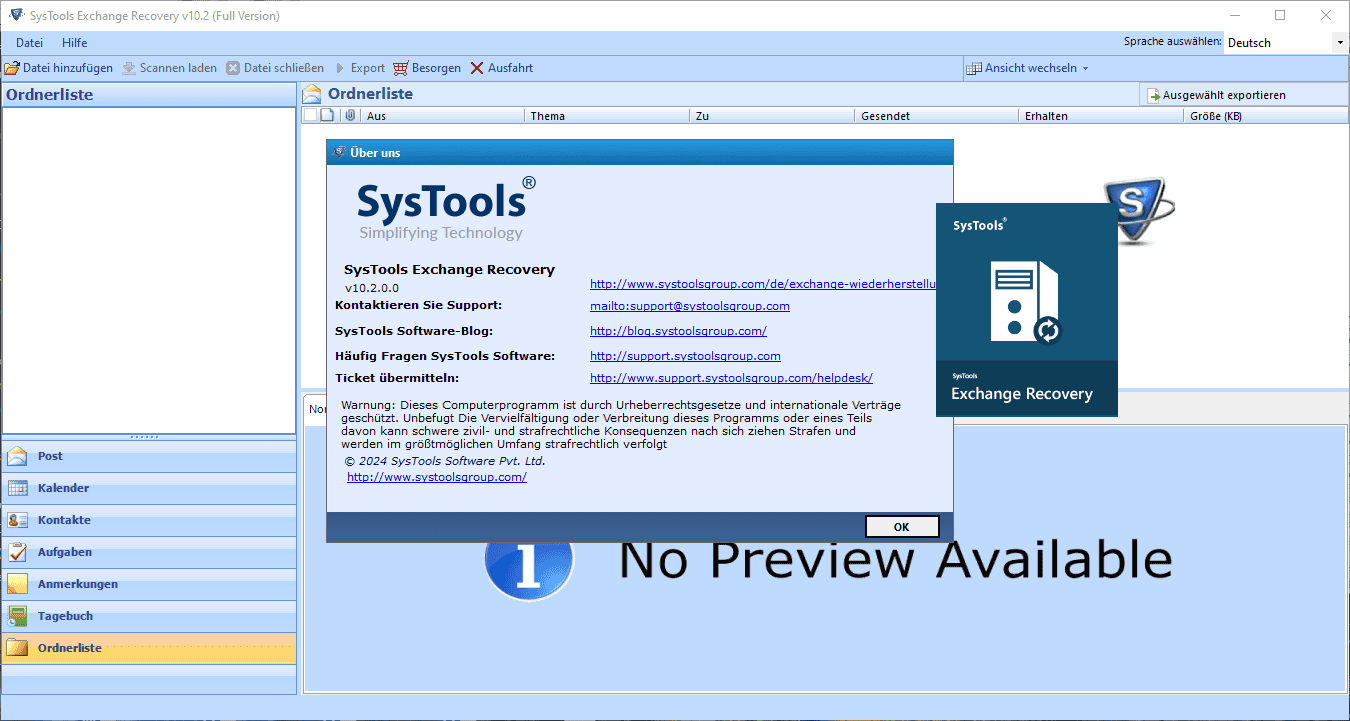Open the exchange-wiederherstellung product link
Image resolution: width=1350 pixels, height=721 pixels.
point(763,285)
